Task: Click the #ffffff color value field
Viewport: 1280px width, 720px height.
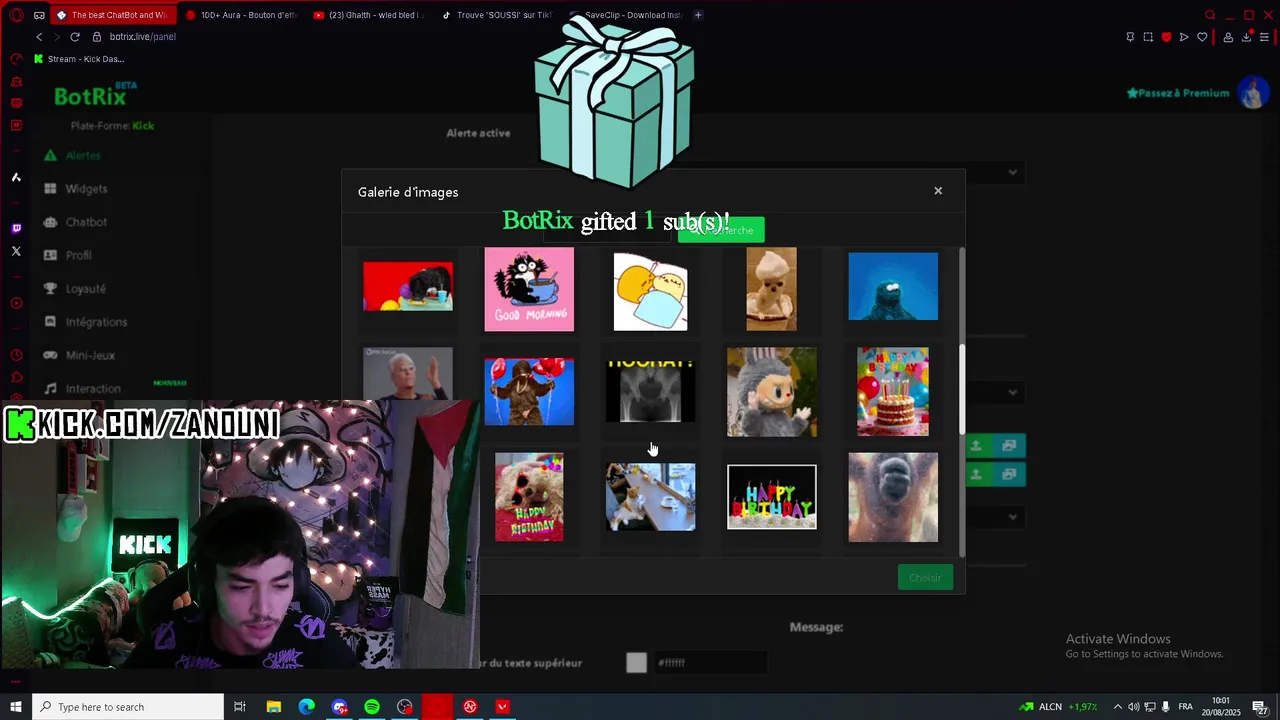Action: 709,662
